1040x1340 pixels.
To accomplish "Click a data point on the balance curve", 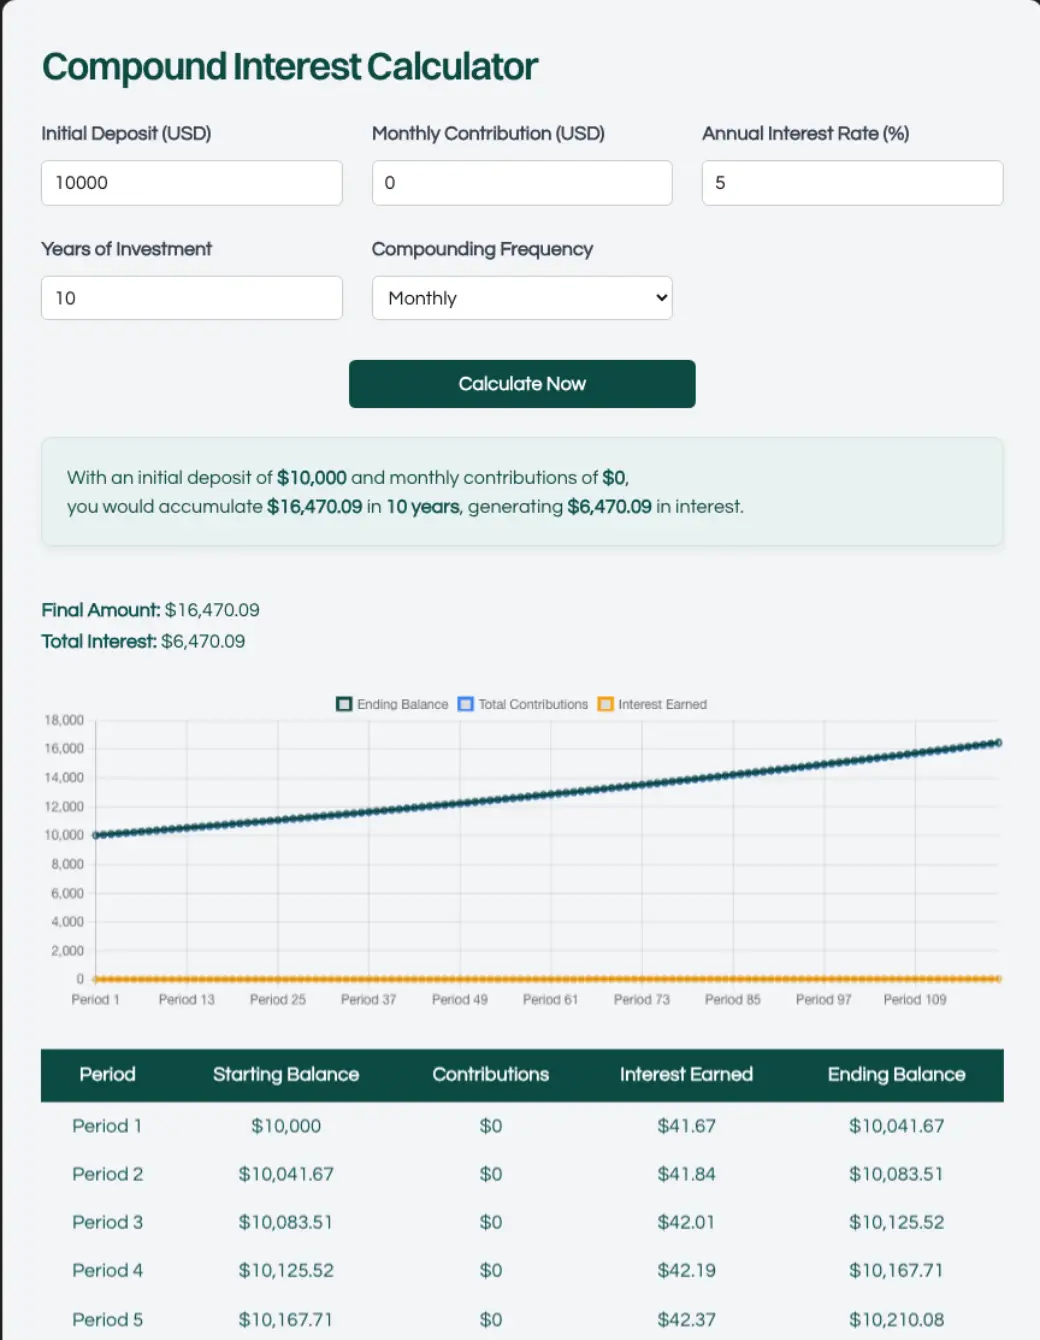I will click(550, 793).
